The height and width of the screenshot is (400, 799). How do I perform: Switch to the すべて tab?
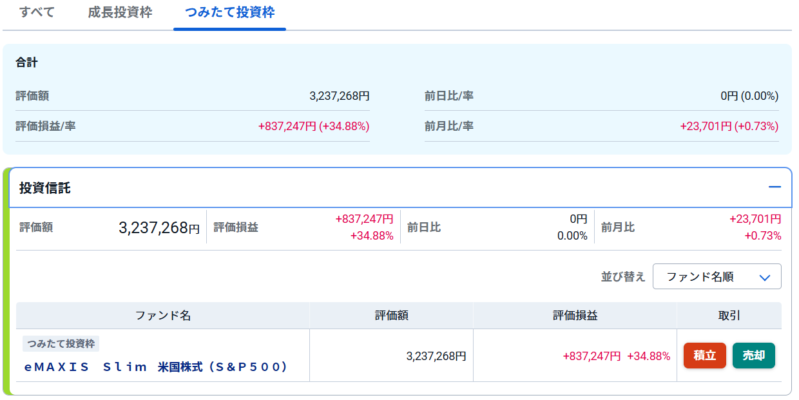37,13
